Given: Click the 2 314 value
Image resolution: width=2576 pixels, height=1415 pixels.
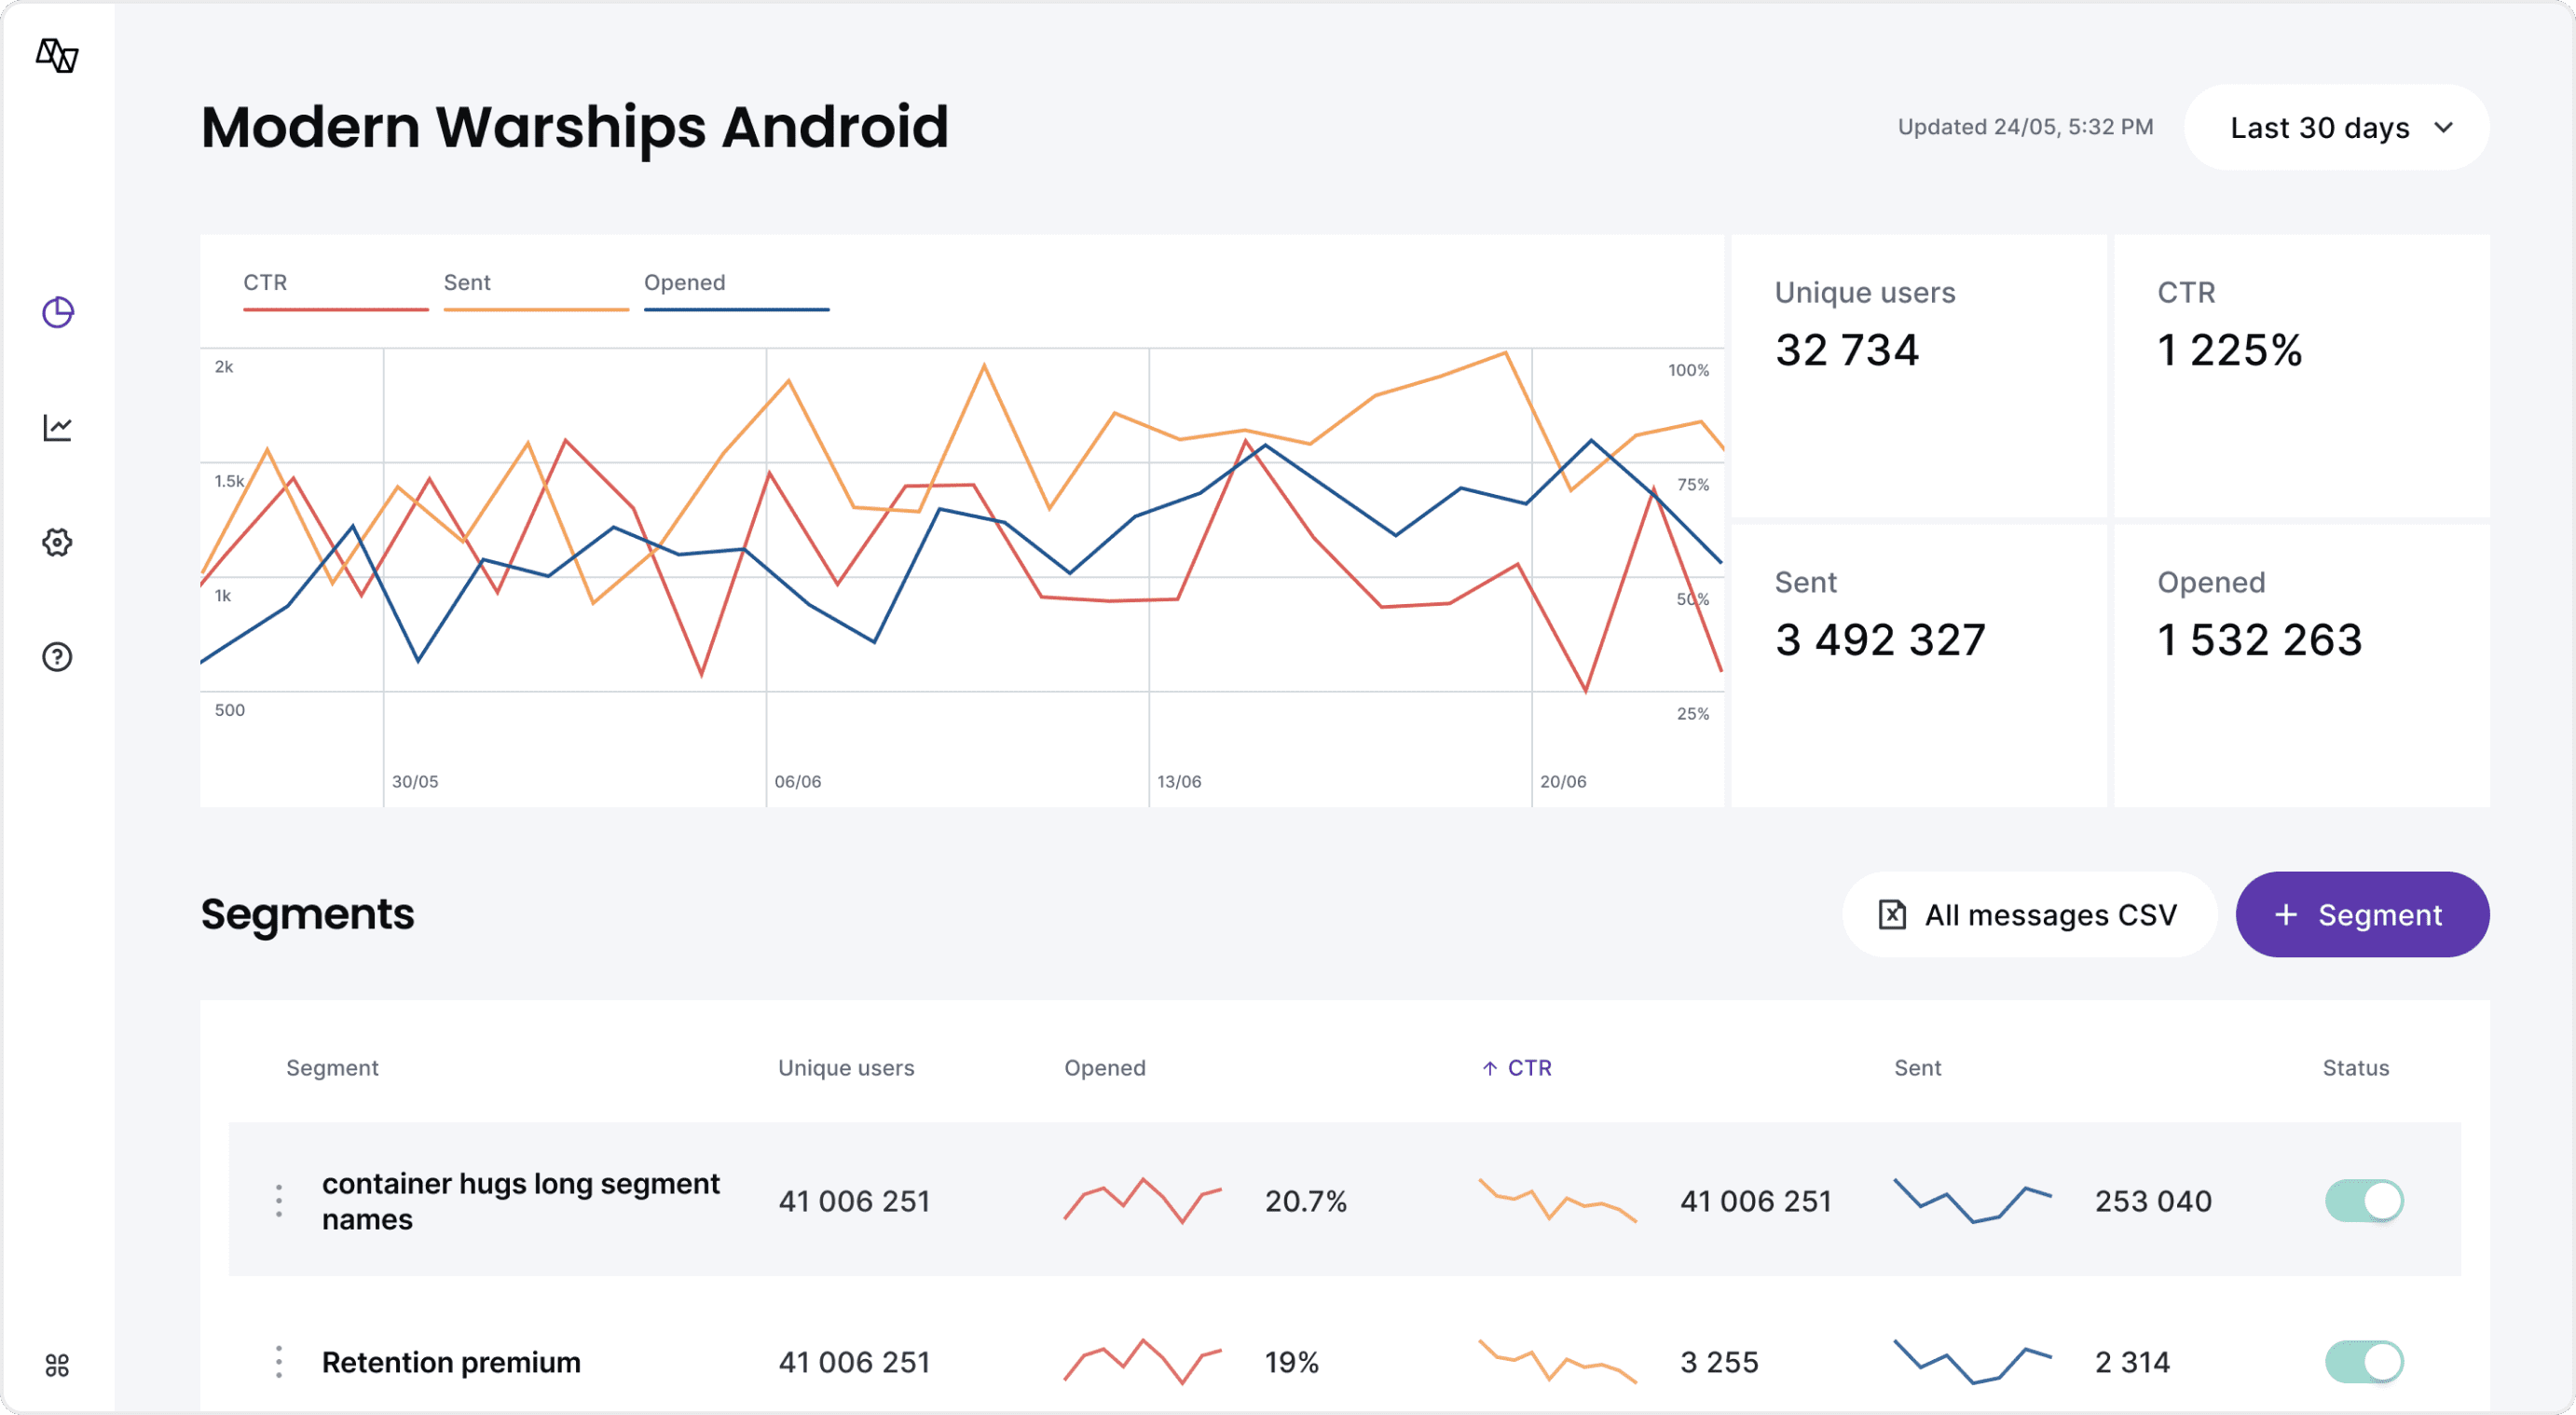Looking at the screenshot, I should (x=2133, y=1362).
